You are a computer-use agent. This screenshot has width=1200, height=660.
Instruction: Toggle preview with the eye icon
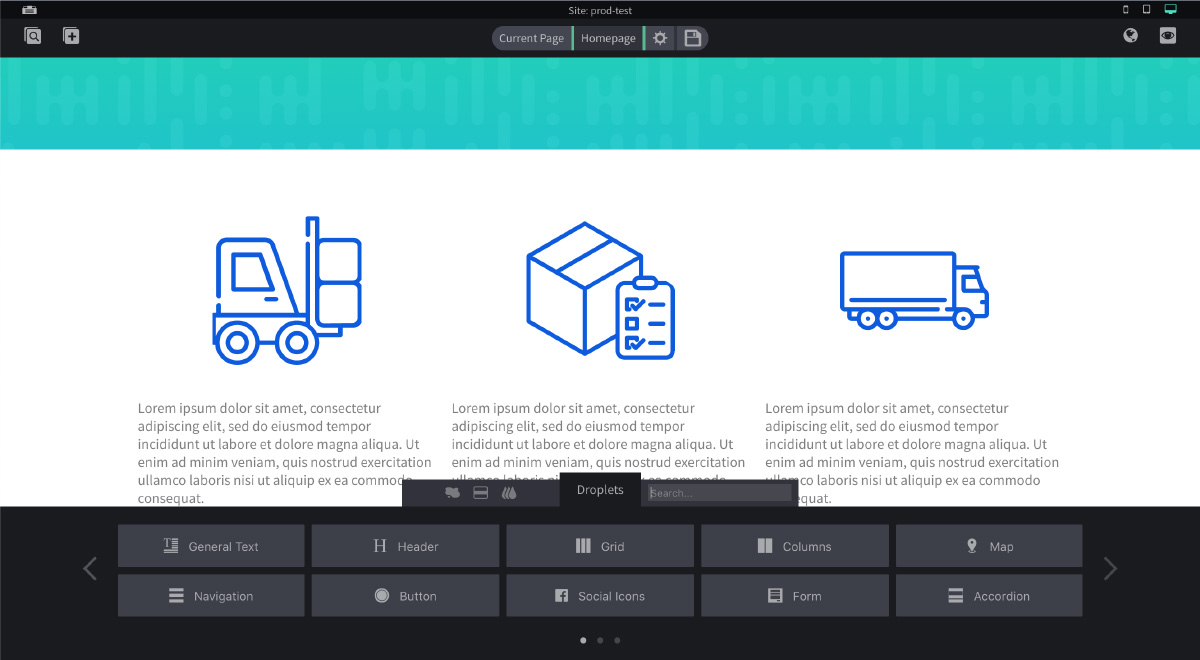(1167, 36)
